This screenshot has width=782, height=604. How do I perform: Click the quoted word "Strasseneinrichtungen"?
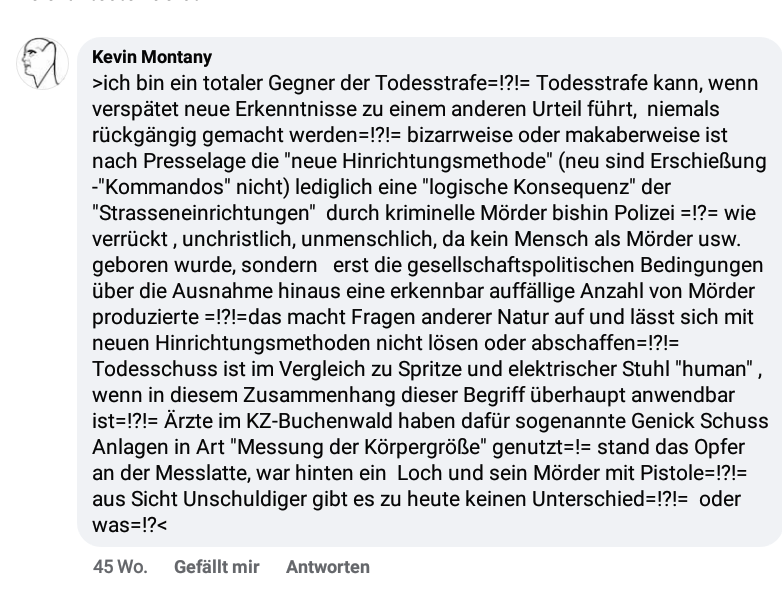(x=204, y=213)
